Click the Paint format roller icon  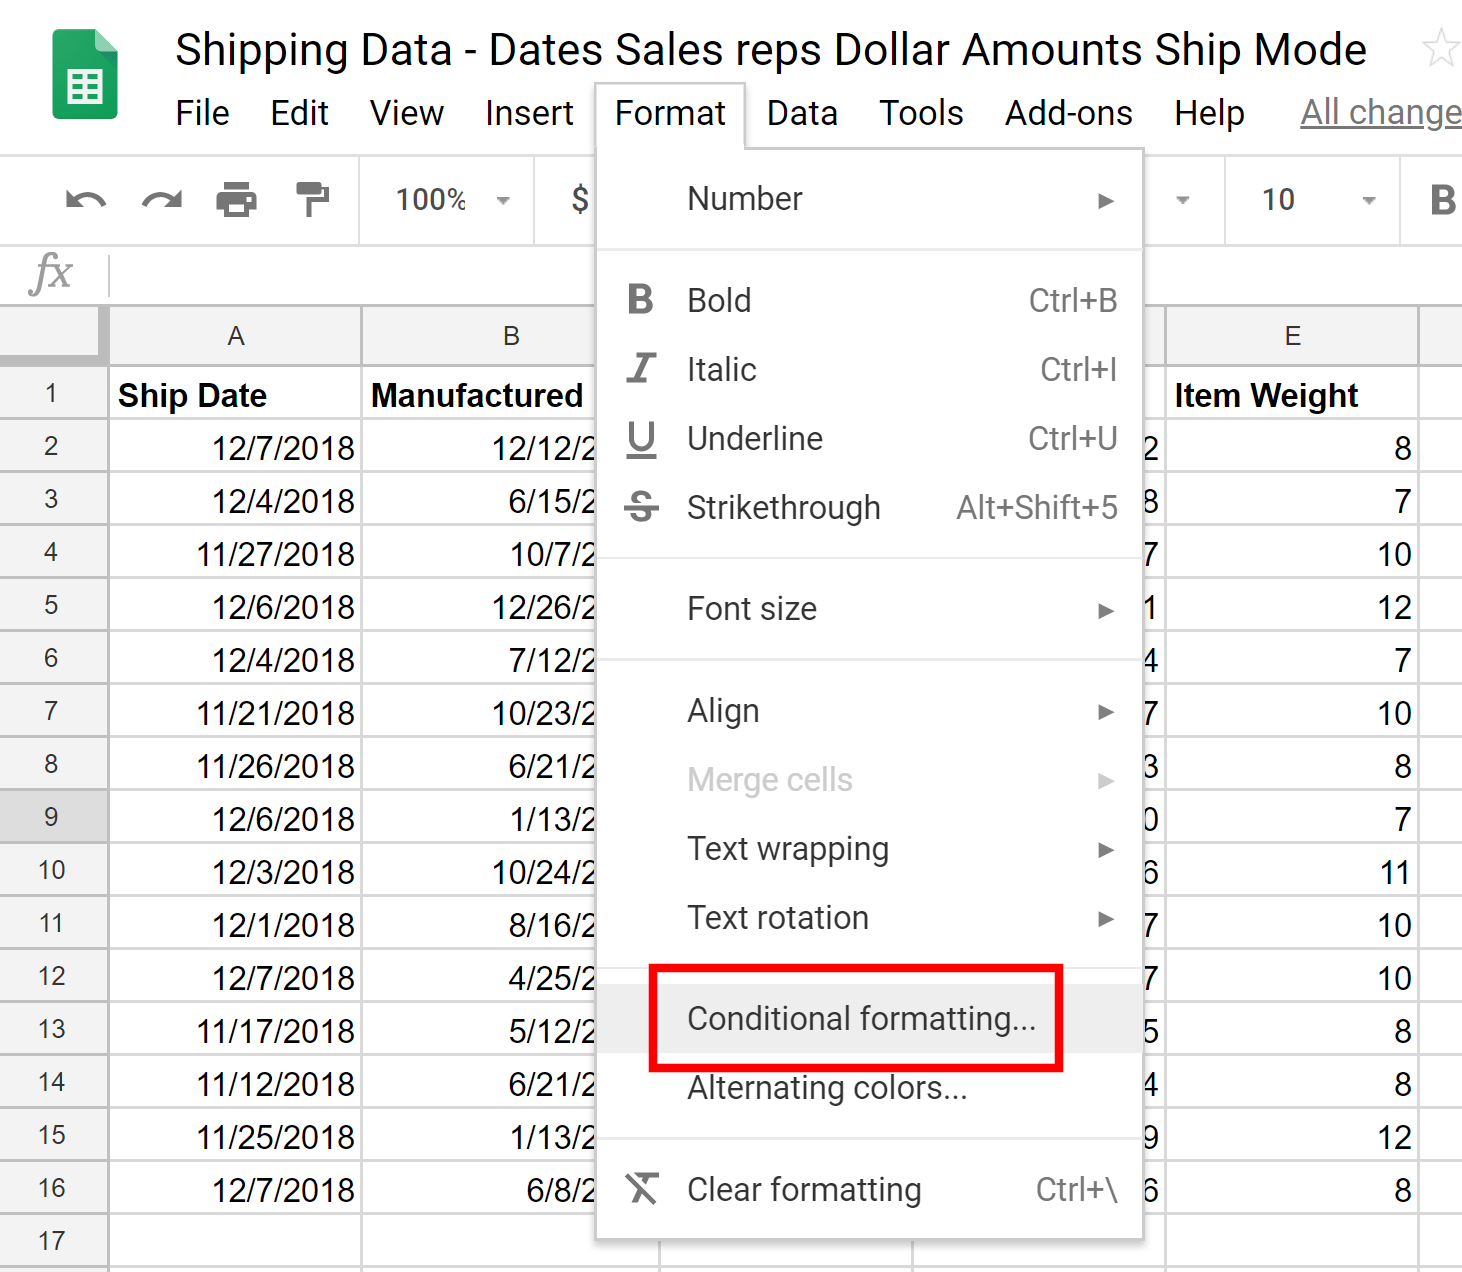coord(312,199)
